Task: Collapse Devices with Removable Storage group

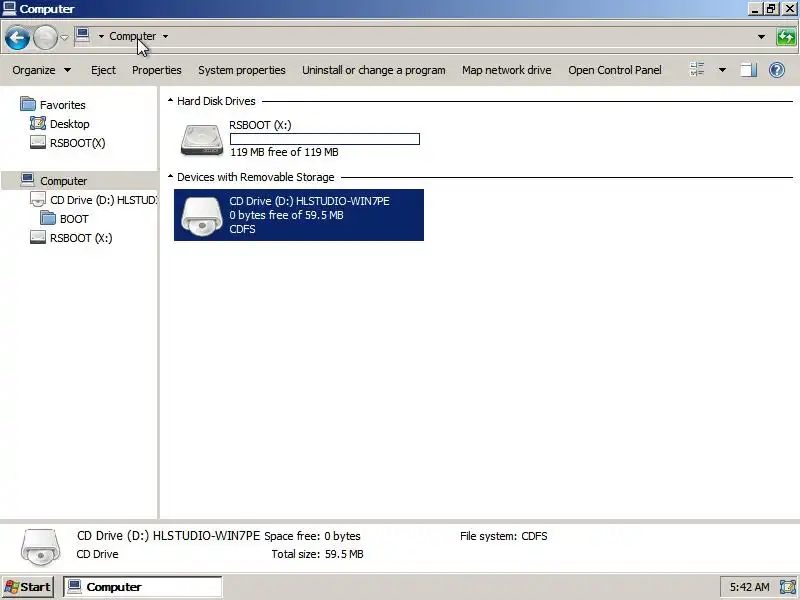Action: (x=170, y=177)
